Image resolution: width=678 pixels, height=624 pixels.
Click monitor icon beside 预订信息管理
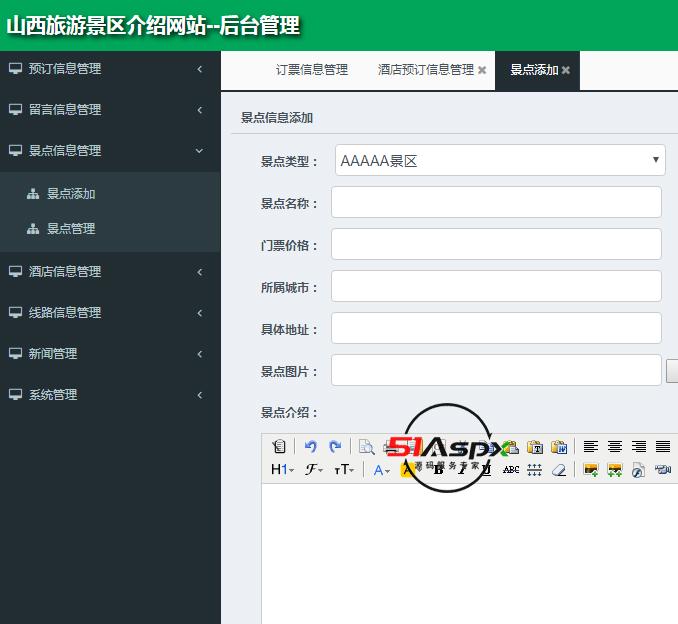16,68
